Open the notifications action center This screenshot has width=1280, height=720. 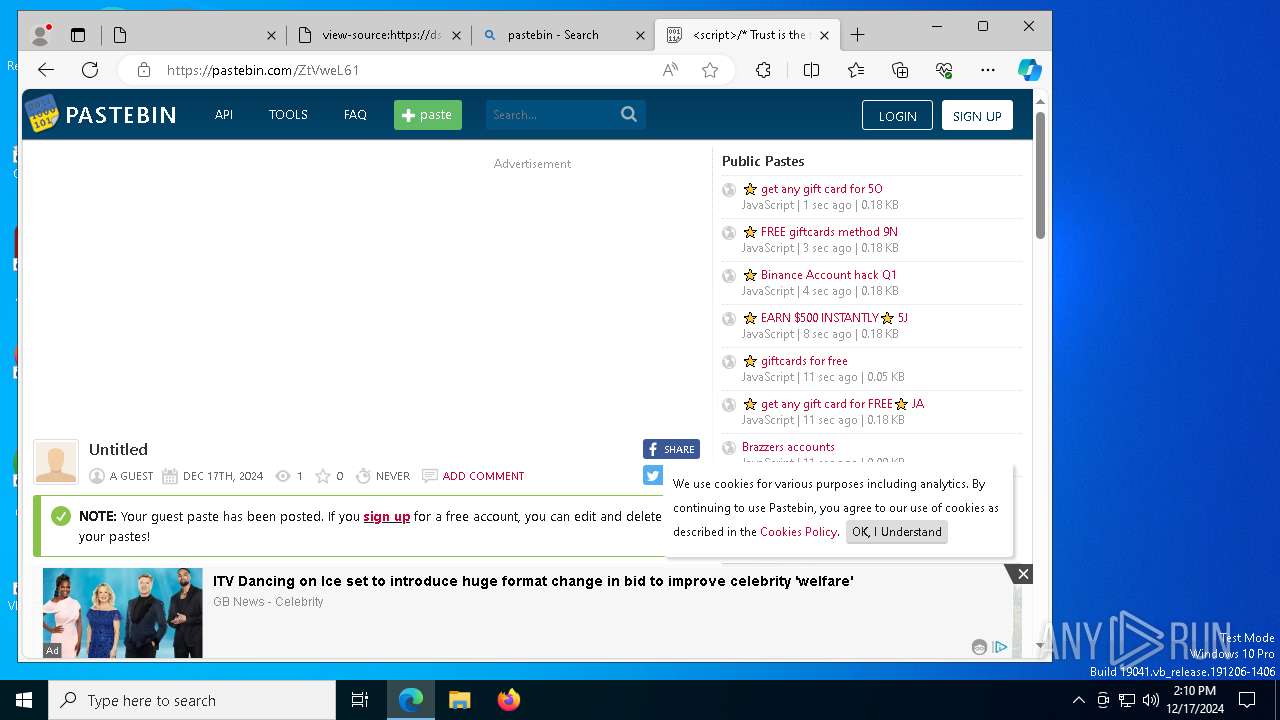click(x=1247, y=700)
